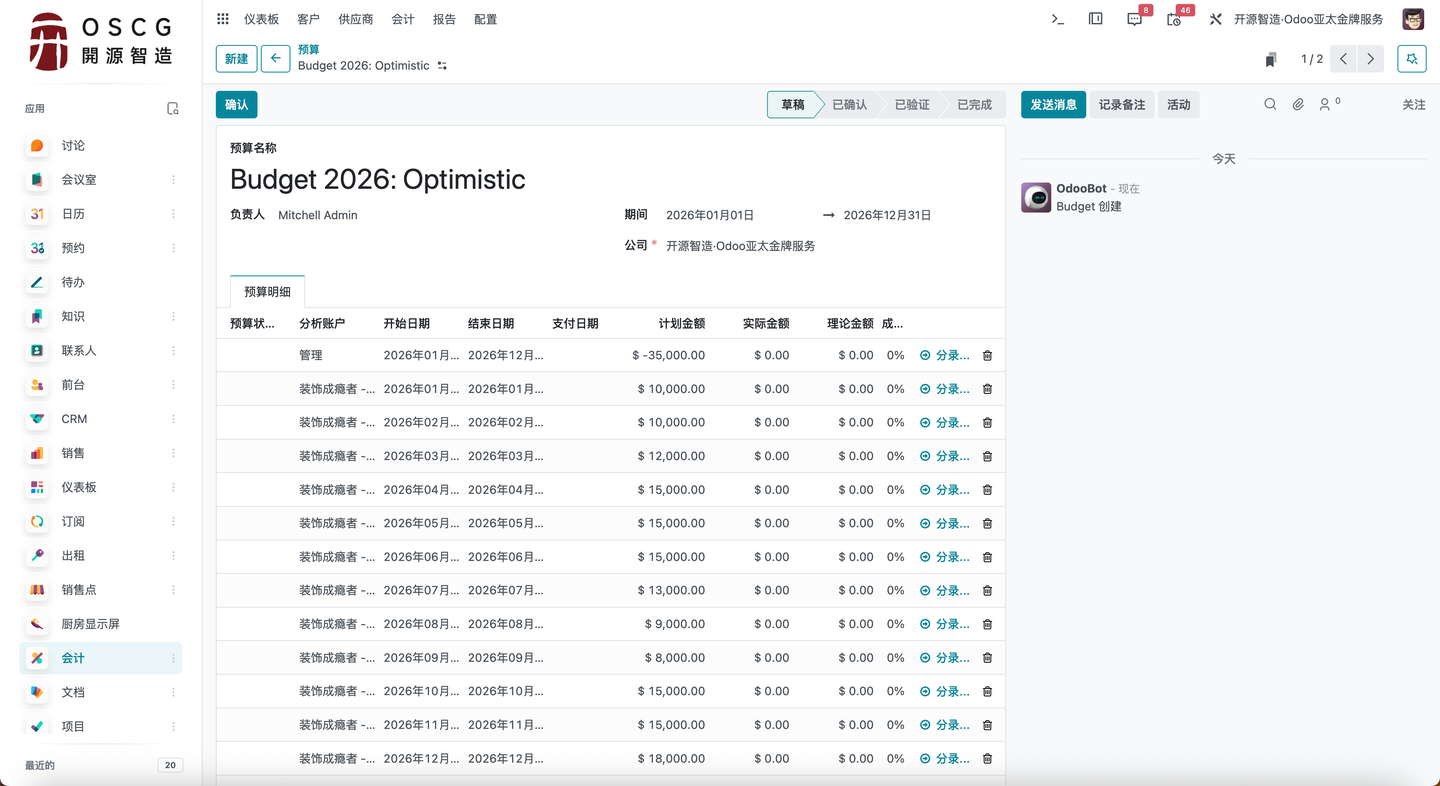The height and width of the screenshot is (786, 1440).
Task: Toggle the bookmark icon beside the pager
Action: (x=1271, y=59)
